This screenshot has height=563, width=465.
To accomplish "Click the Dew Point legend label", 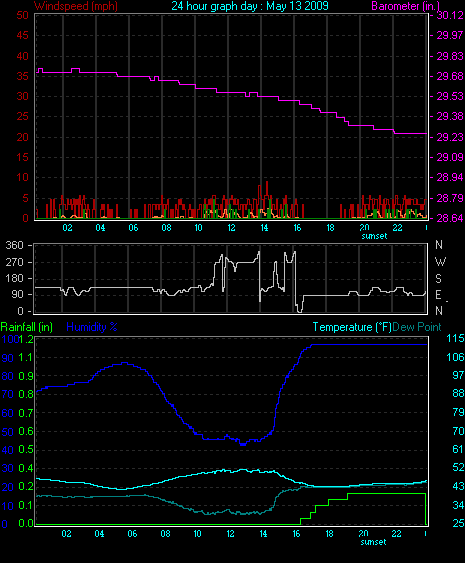I will coord(417,327).
